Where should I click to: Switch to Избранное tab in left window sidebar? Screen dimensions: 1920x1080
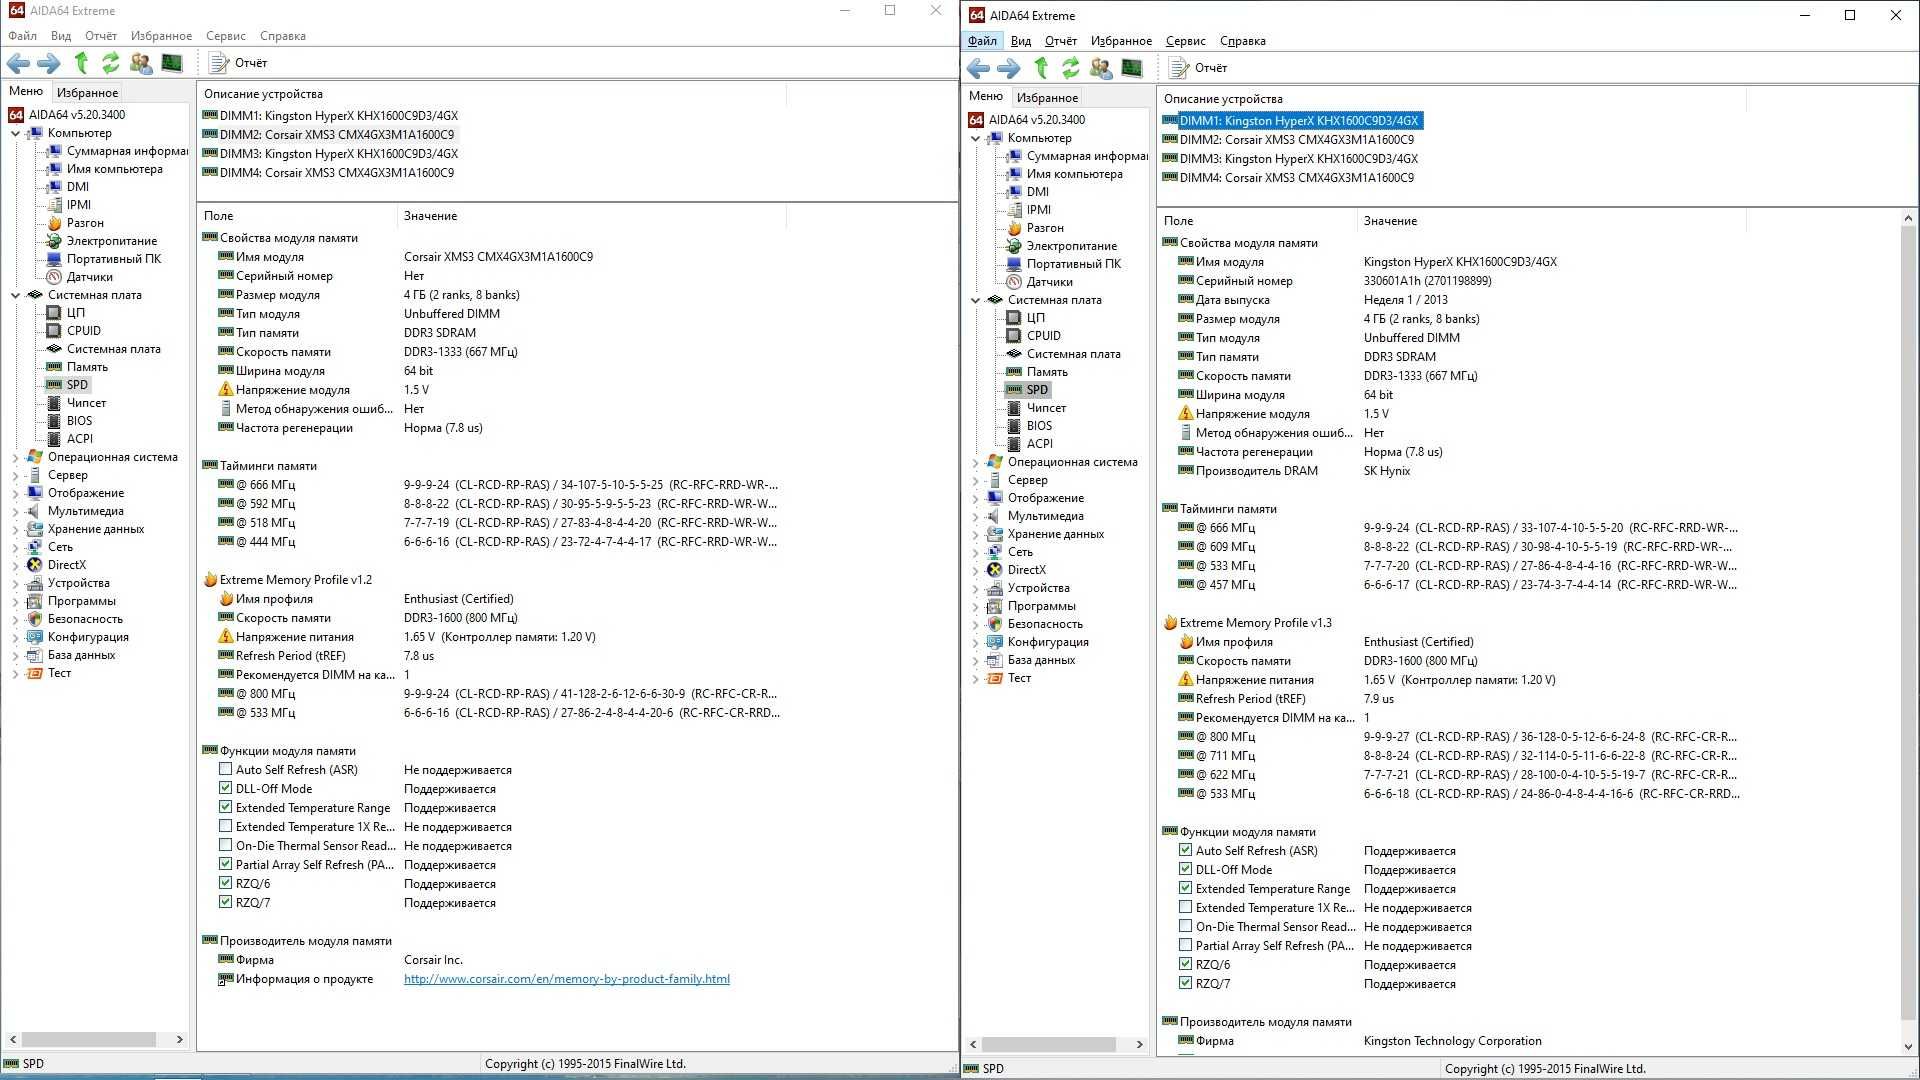pos(88,92)
